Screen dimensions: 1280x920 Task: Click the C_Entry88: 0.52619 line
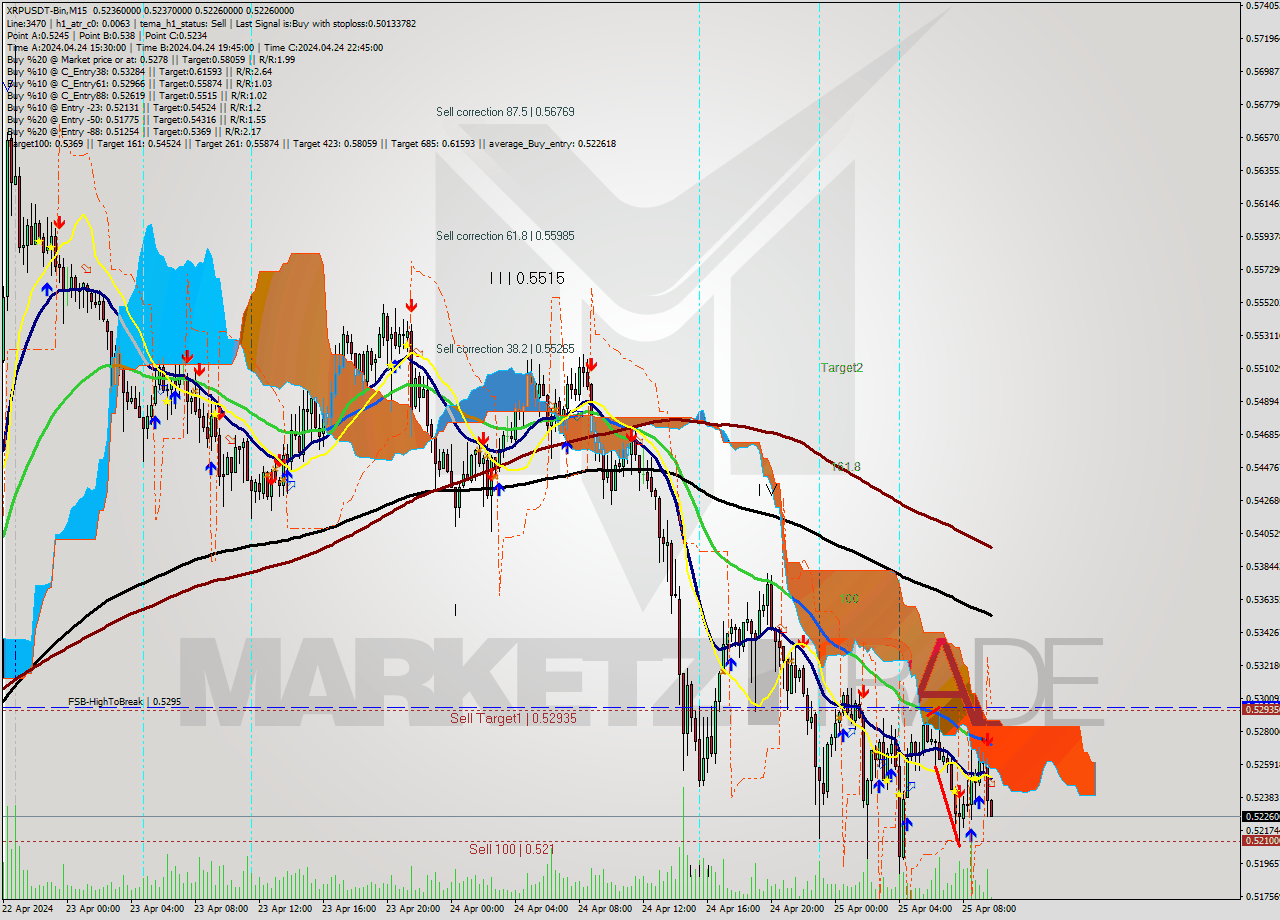[x=139, y=95]
